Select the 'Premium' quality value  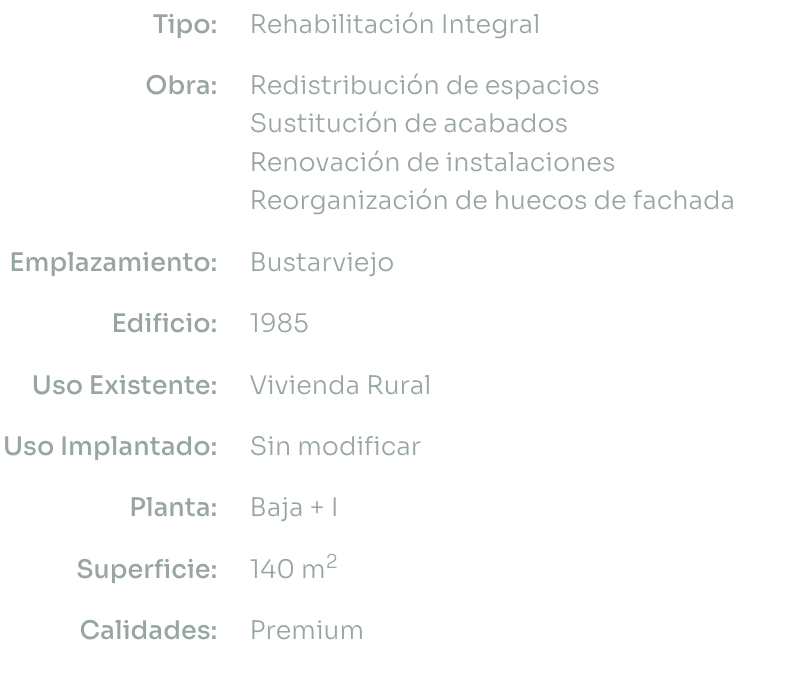pyautogui.click(x=306, y=631)
